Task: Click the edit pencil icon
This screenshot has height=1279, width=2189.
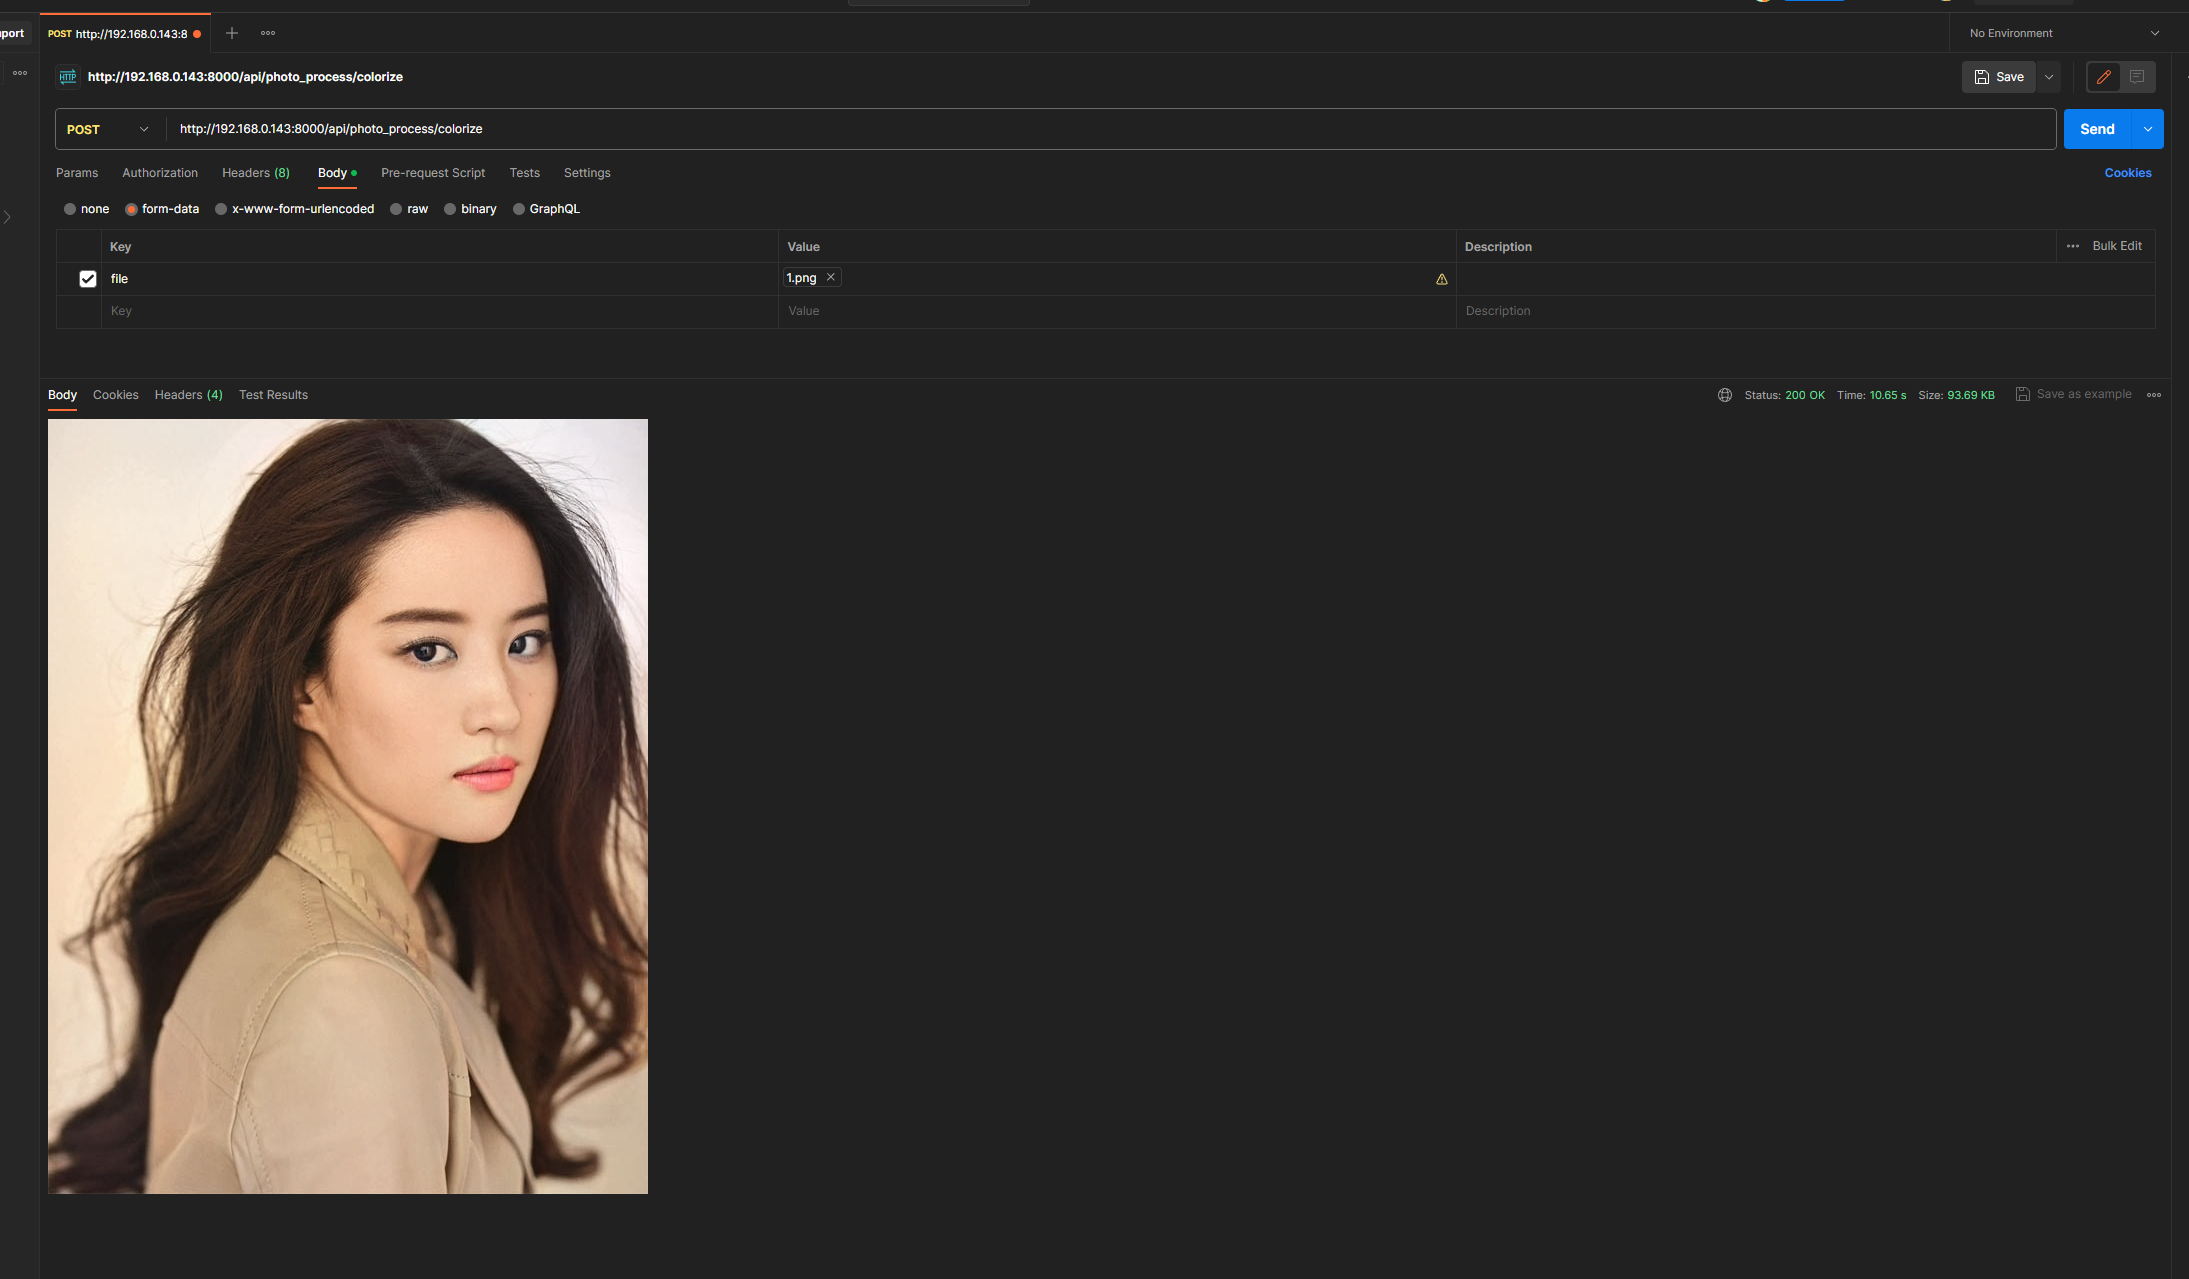Action: tap(2104, 77)
